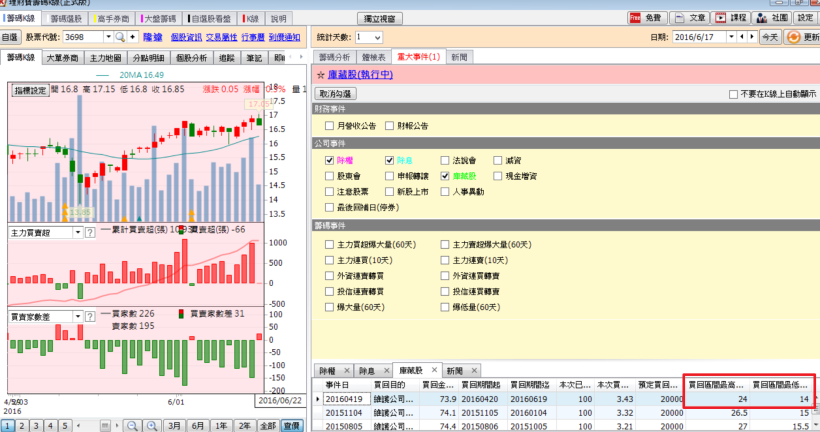Open the 課程 course video icon
The height and width of the screenshot is (432, 820).
[719, 17]
